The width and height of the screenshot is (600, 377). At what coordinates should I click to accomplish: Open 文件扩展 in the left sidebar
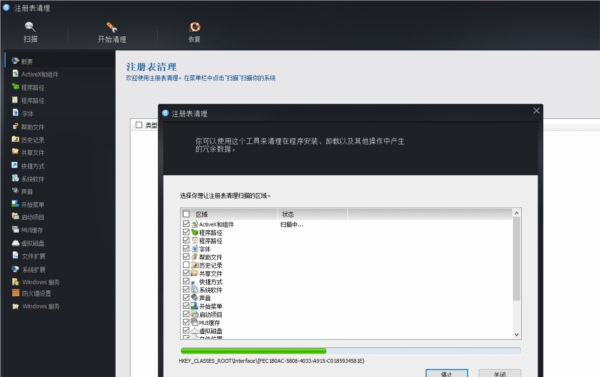point(29,256)
